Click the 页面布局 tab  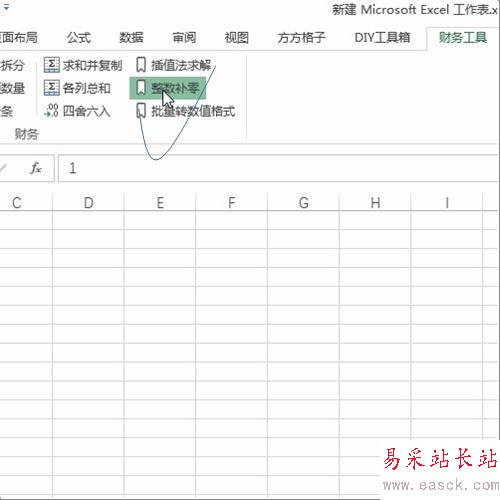pyautogui.click(x=19, y=38)
